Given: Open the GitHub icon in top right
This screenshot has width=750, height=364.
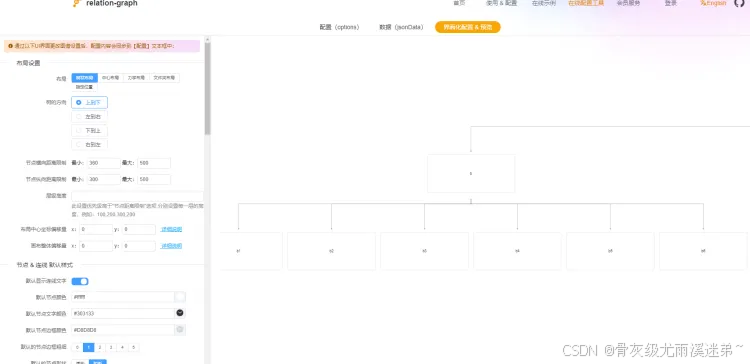Looking at the screenshot, I should (739, 3).
